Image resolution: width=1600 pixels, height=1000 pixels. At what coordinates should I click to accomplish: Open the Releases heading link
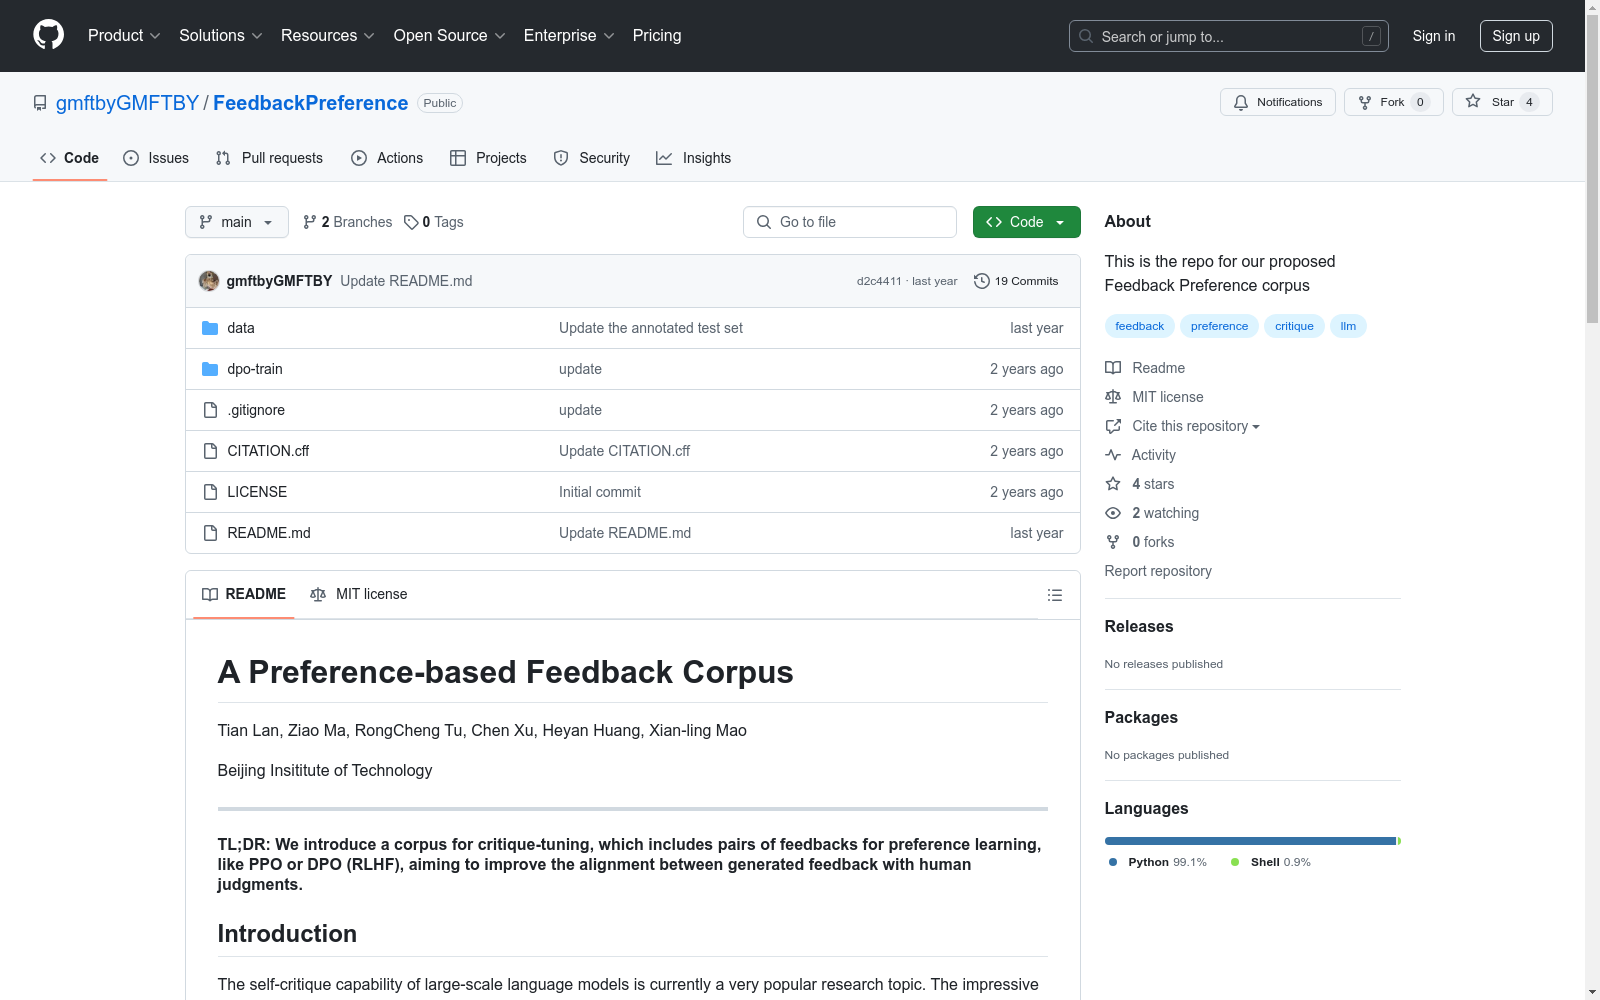point(1139,626)
